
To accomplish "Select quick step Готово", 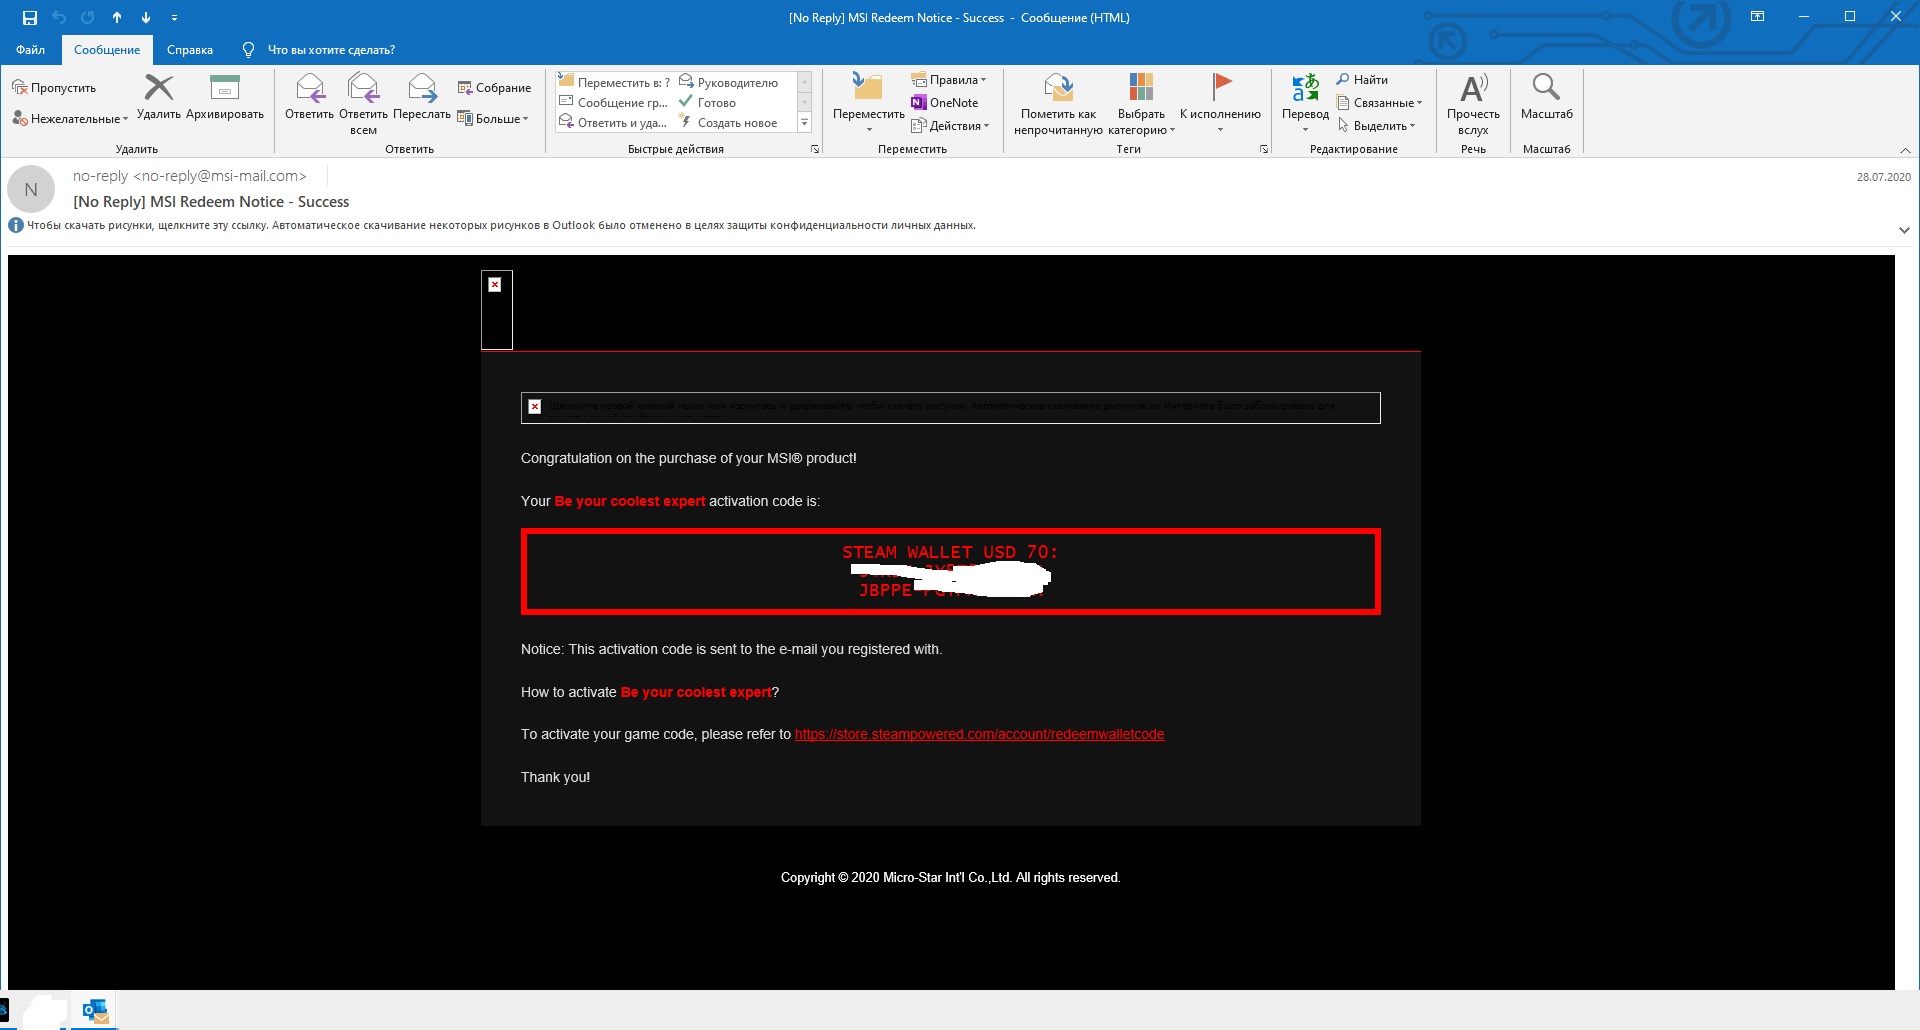I will click(x=708, y=102).
